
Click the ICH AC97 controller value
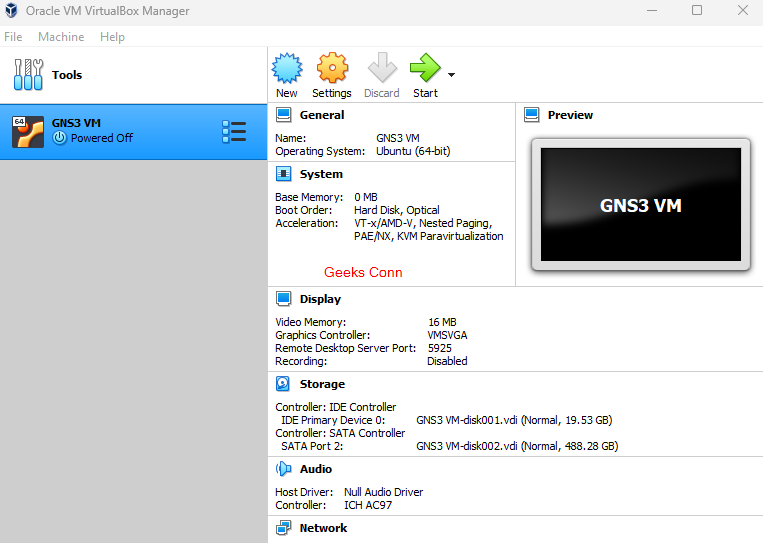click(368, 506)
